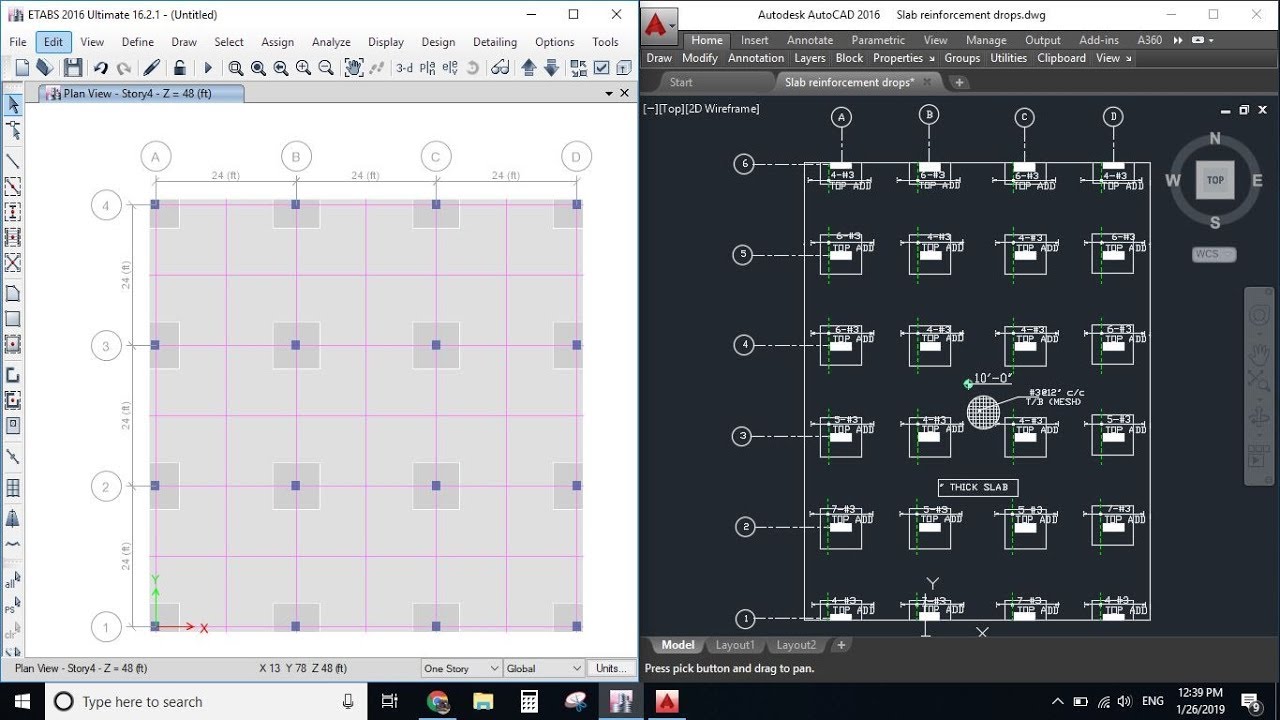
Task: Restore full view in ETABS
Action: pyautogui.click(x=258, y=68)
